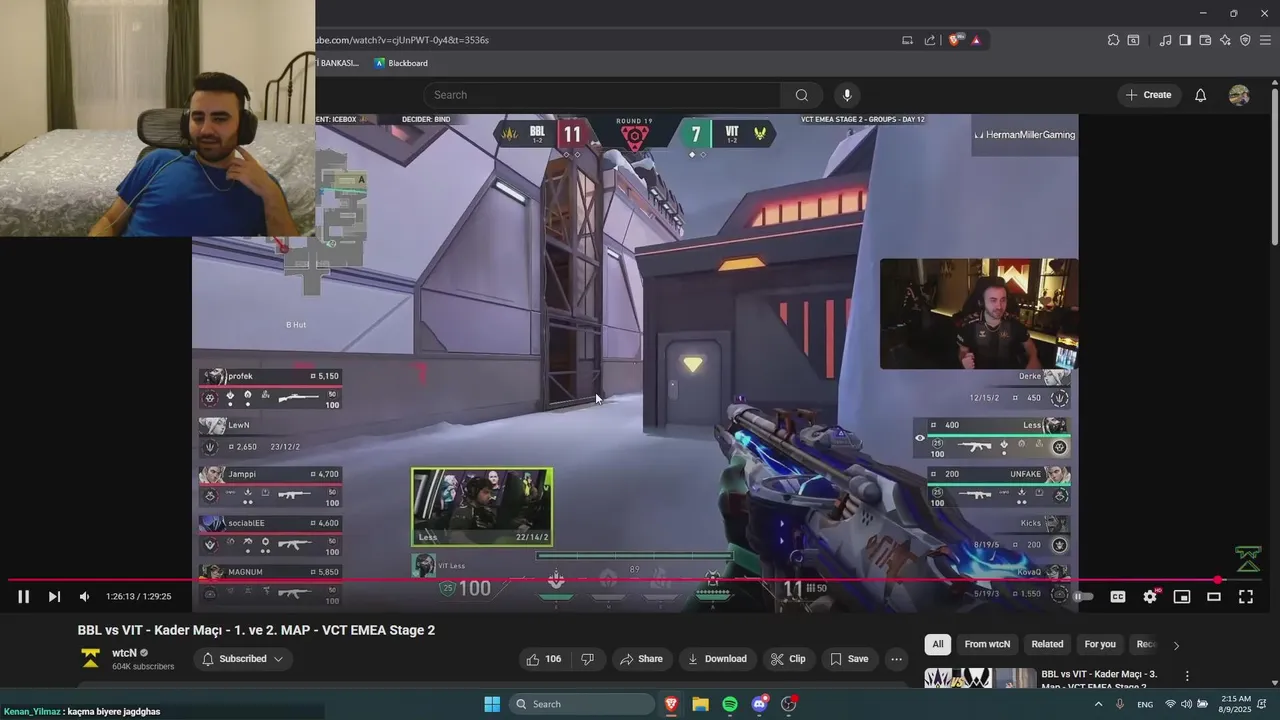The height and width of the screenshot is (720, 1280).
Task: Open the YouTube account avatar menu
Action: point(1239,95)
